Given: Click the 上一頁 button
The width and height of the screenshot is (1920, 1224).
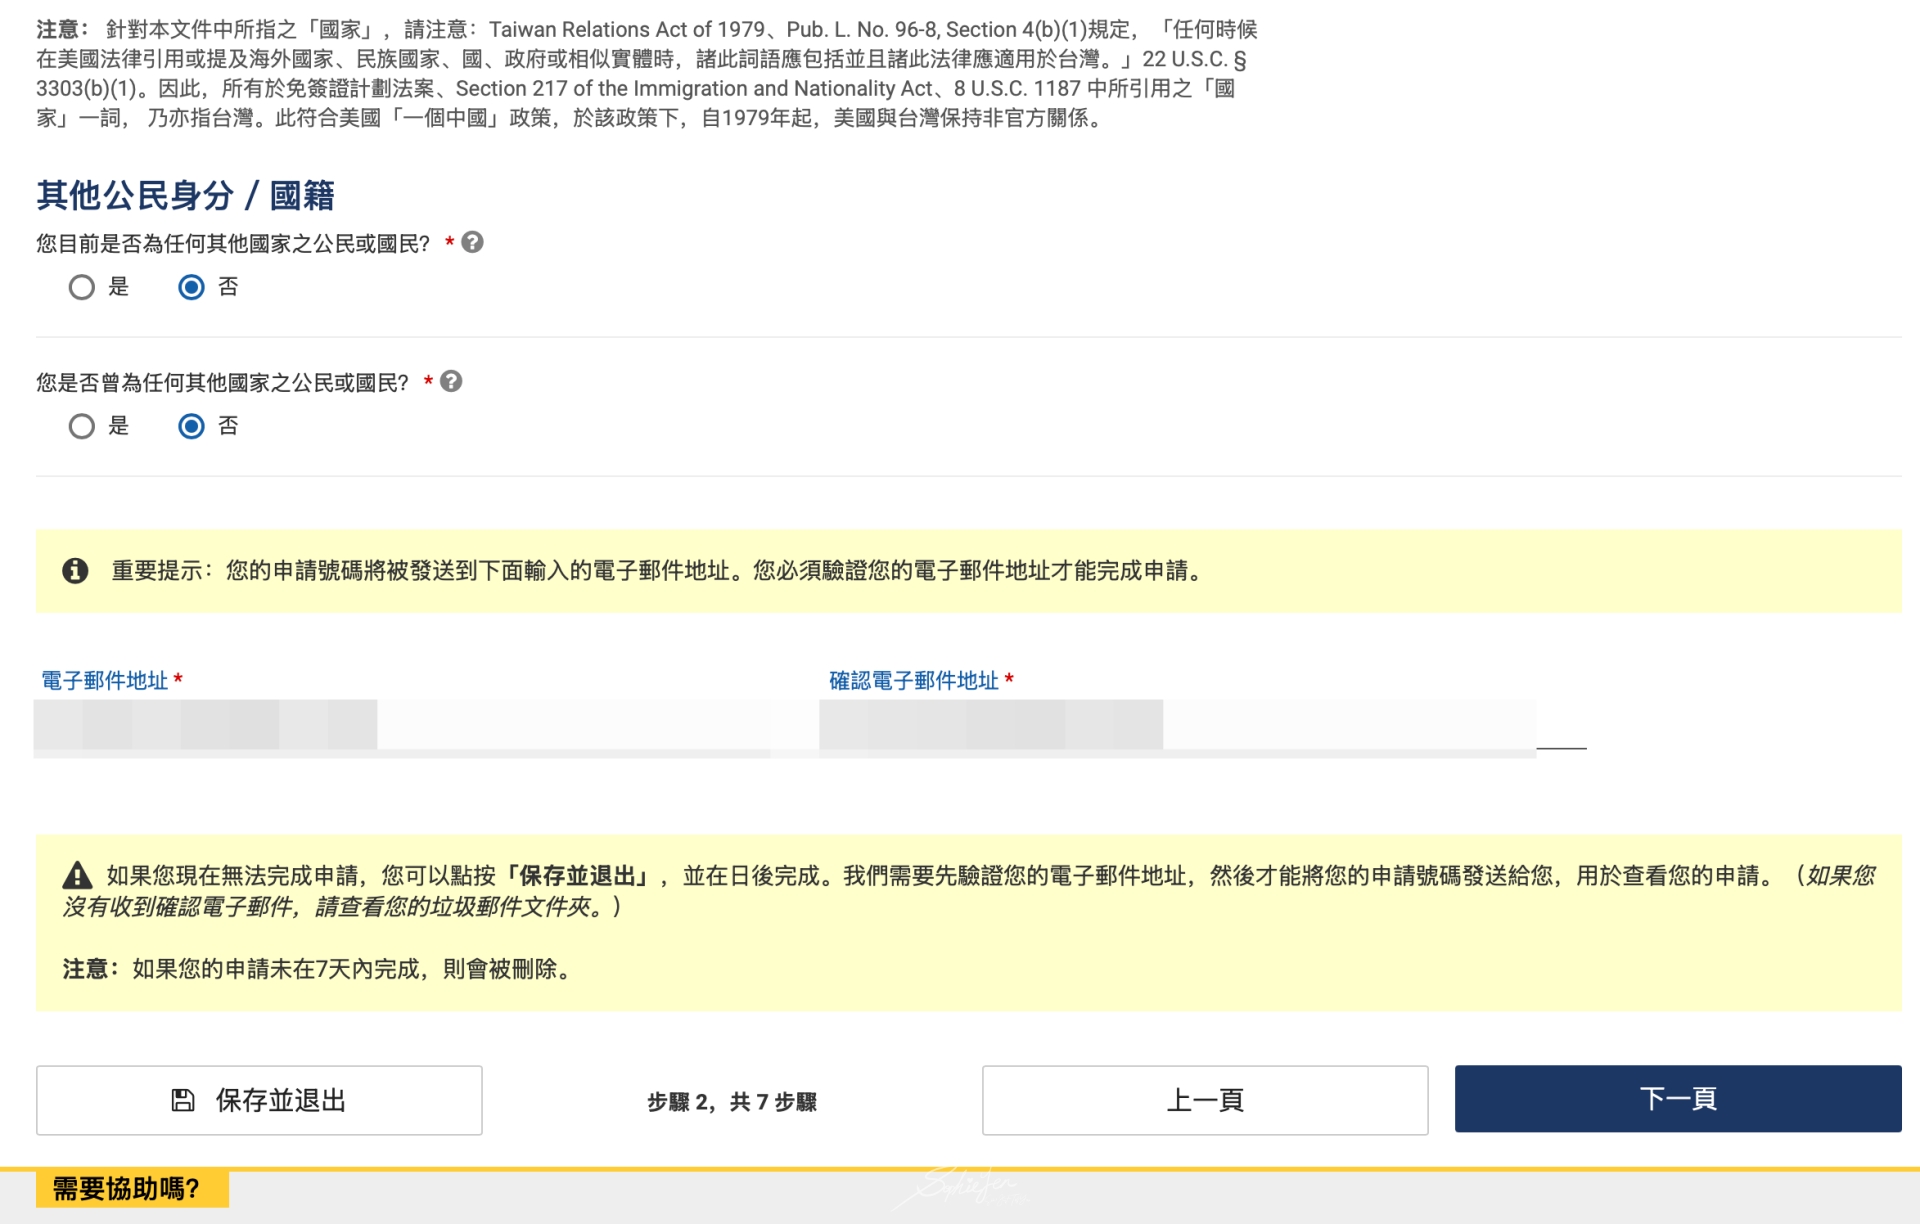Looking at the screenshot, I should tap(1205, 1099).
